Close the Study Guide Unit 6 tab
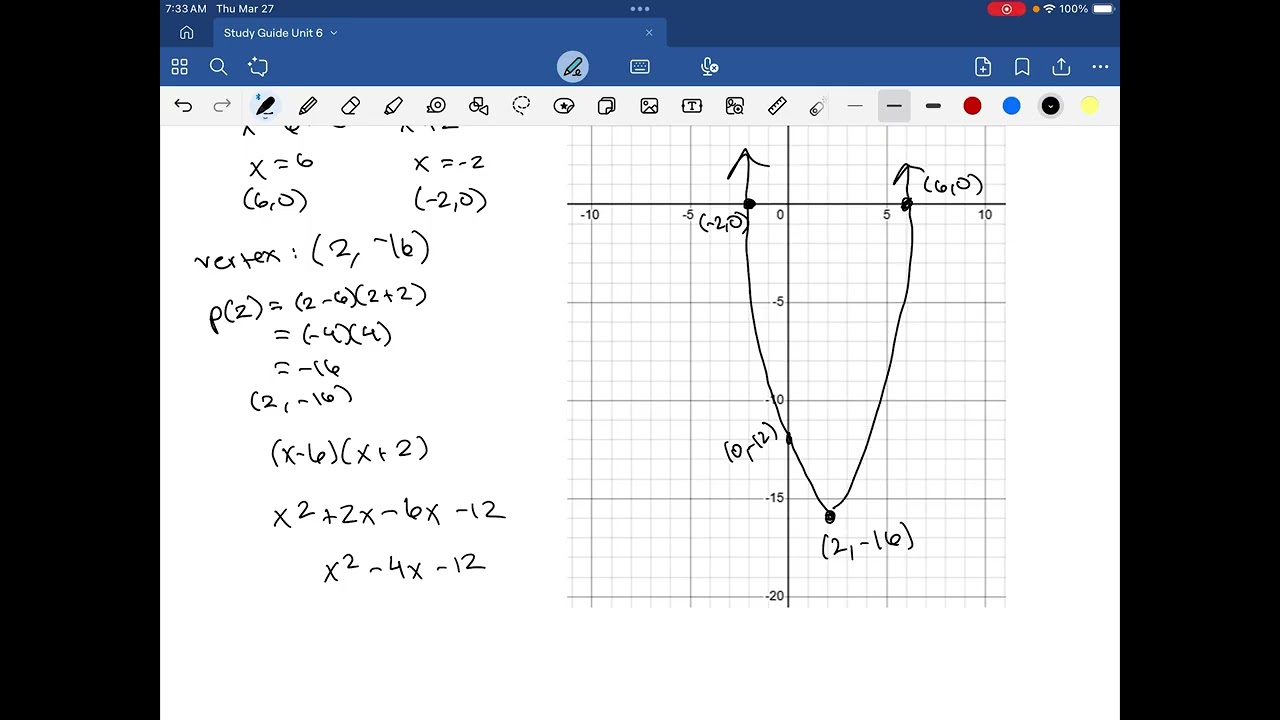 tap(649, 33)
